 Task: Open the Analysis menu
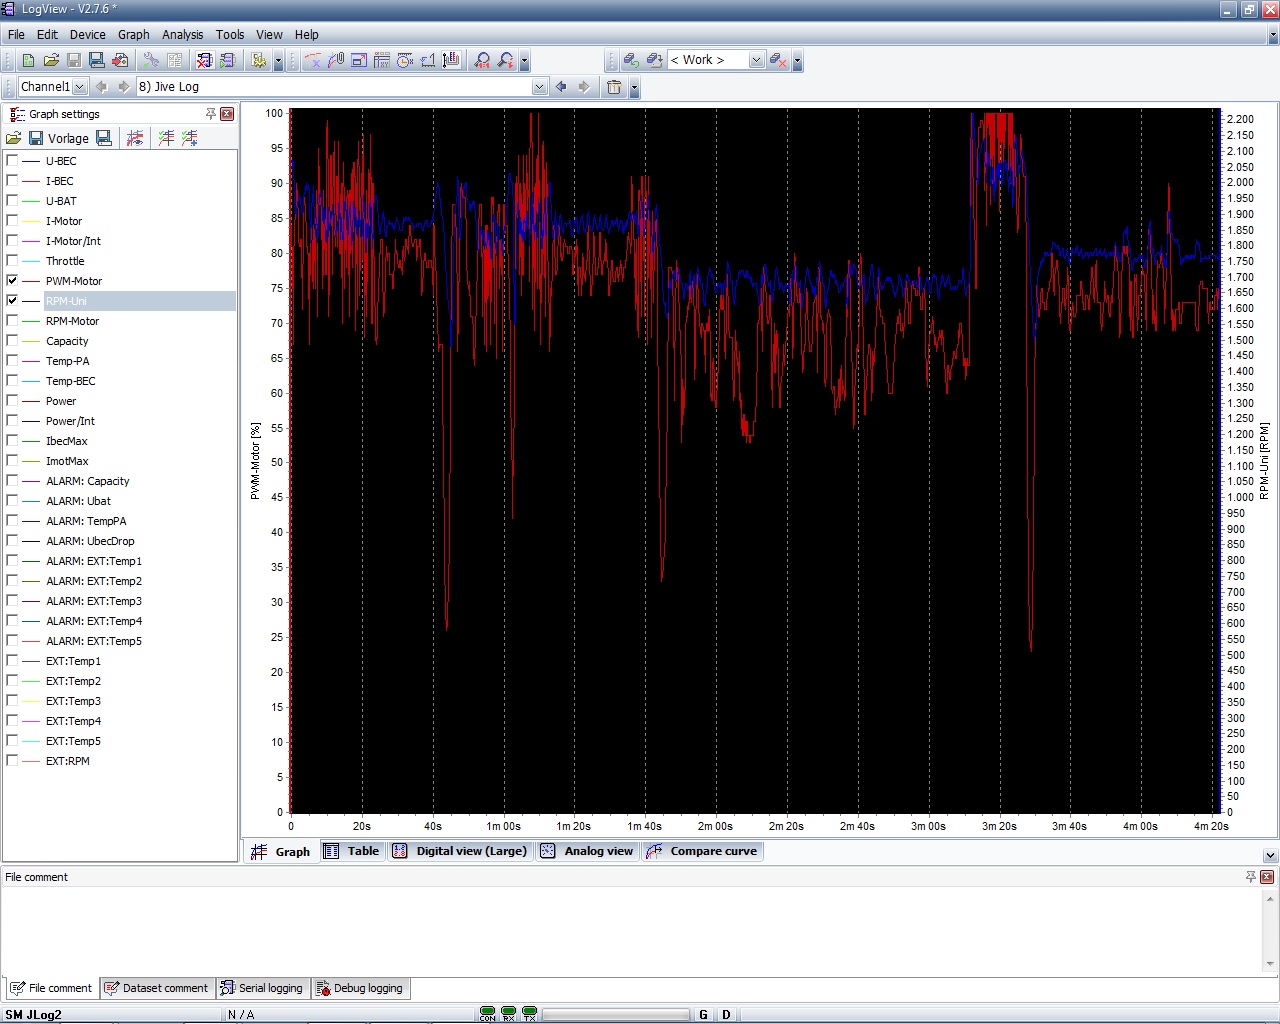pos(182,34)
